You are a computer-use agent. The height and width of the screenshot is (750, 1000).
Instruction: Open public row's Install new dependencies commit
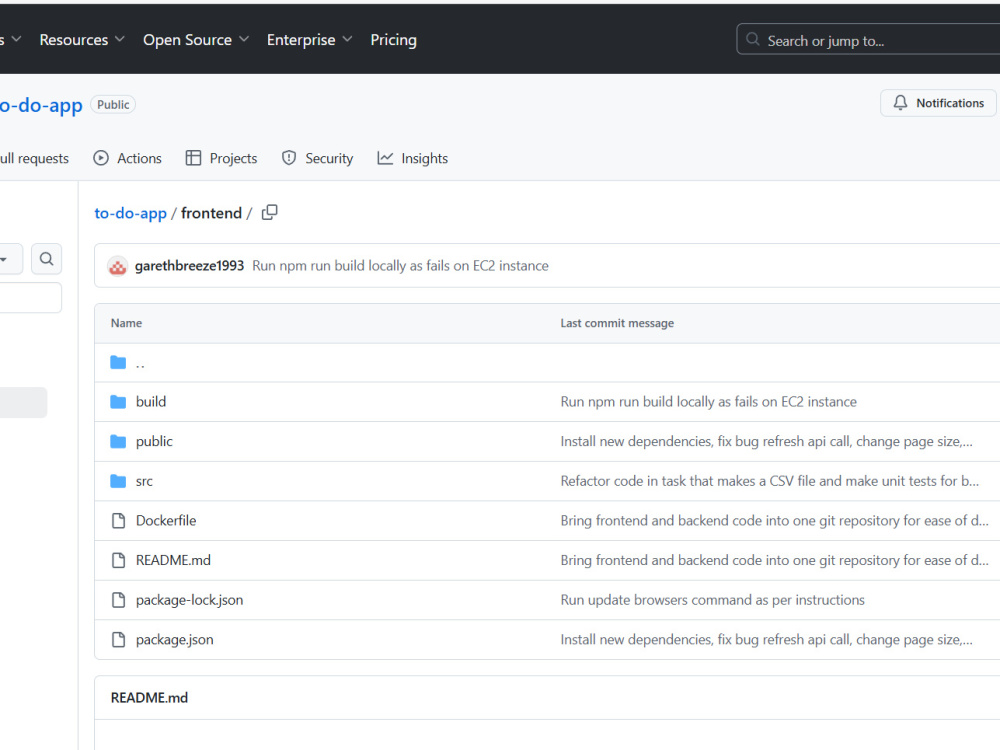[767, 441]
